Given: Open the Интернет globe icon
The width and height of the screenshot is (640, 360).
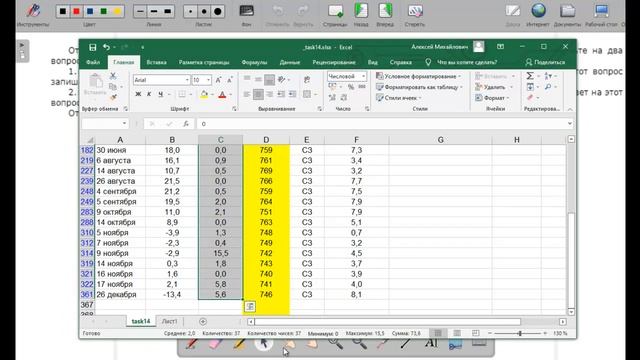Looking at the screenshot, I should tap(538, 11).
